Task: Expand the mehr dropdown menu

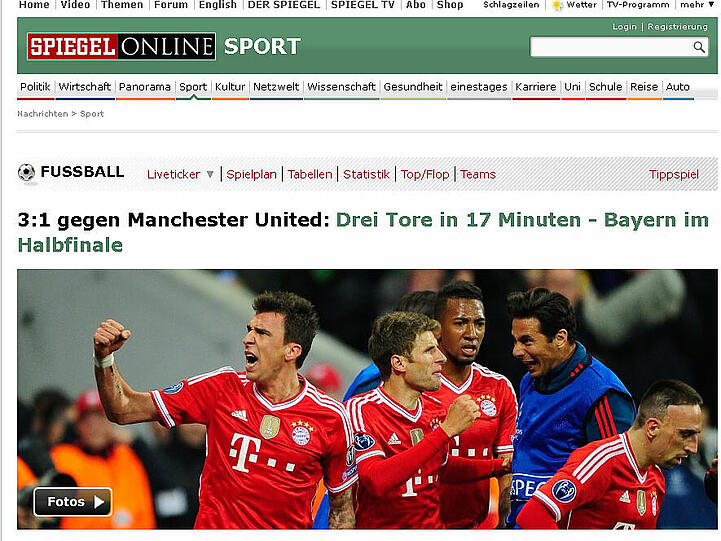Action: tap(697, 5)
